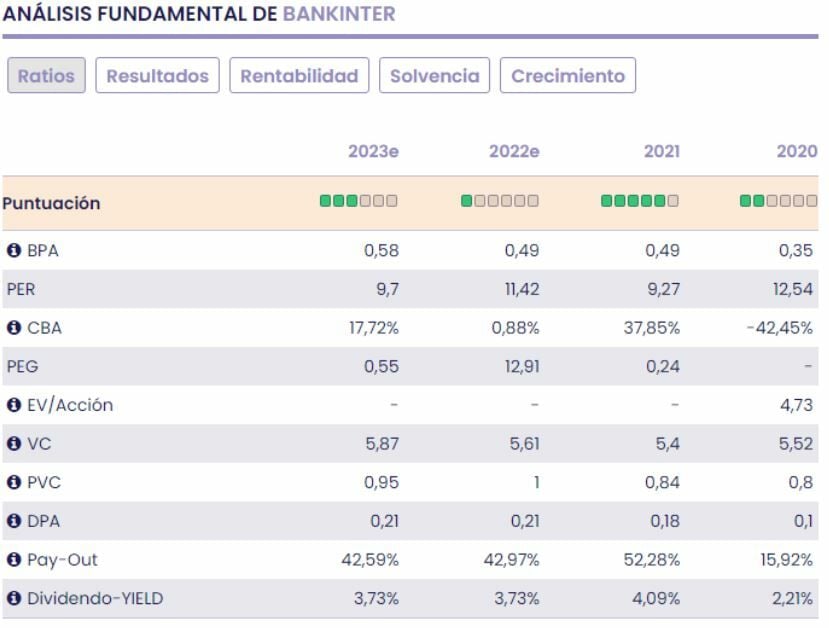Click the PER row label
This screenshot has height=628, width=829.
(22, 289)
